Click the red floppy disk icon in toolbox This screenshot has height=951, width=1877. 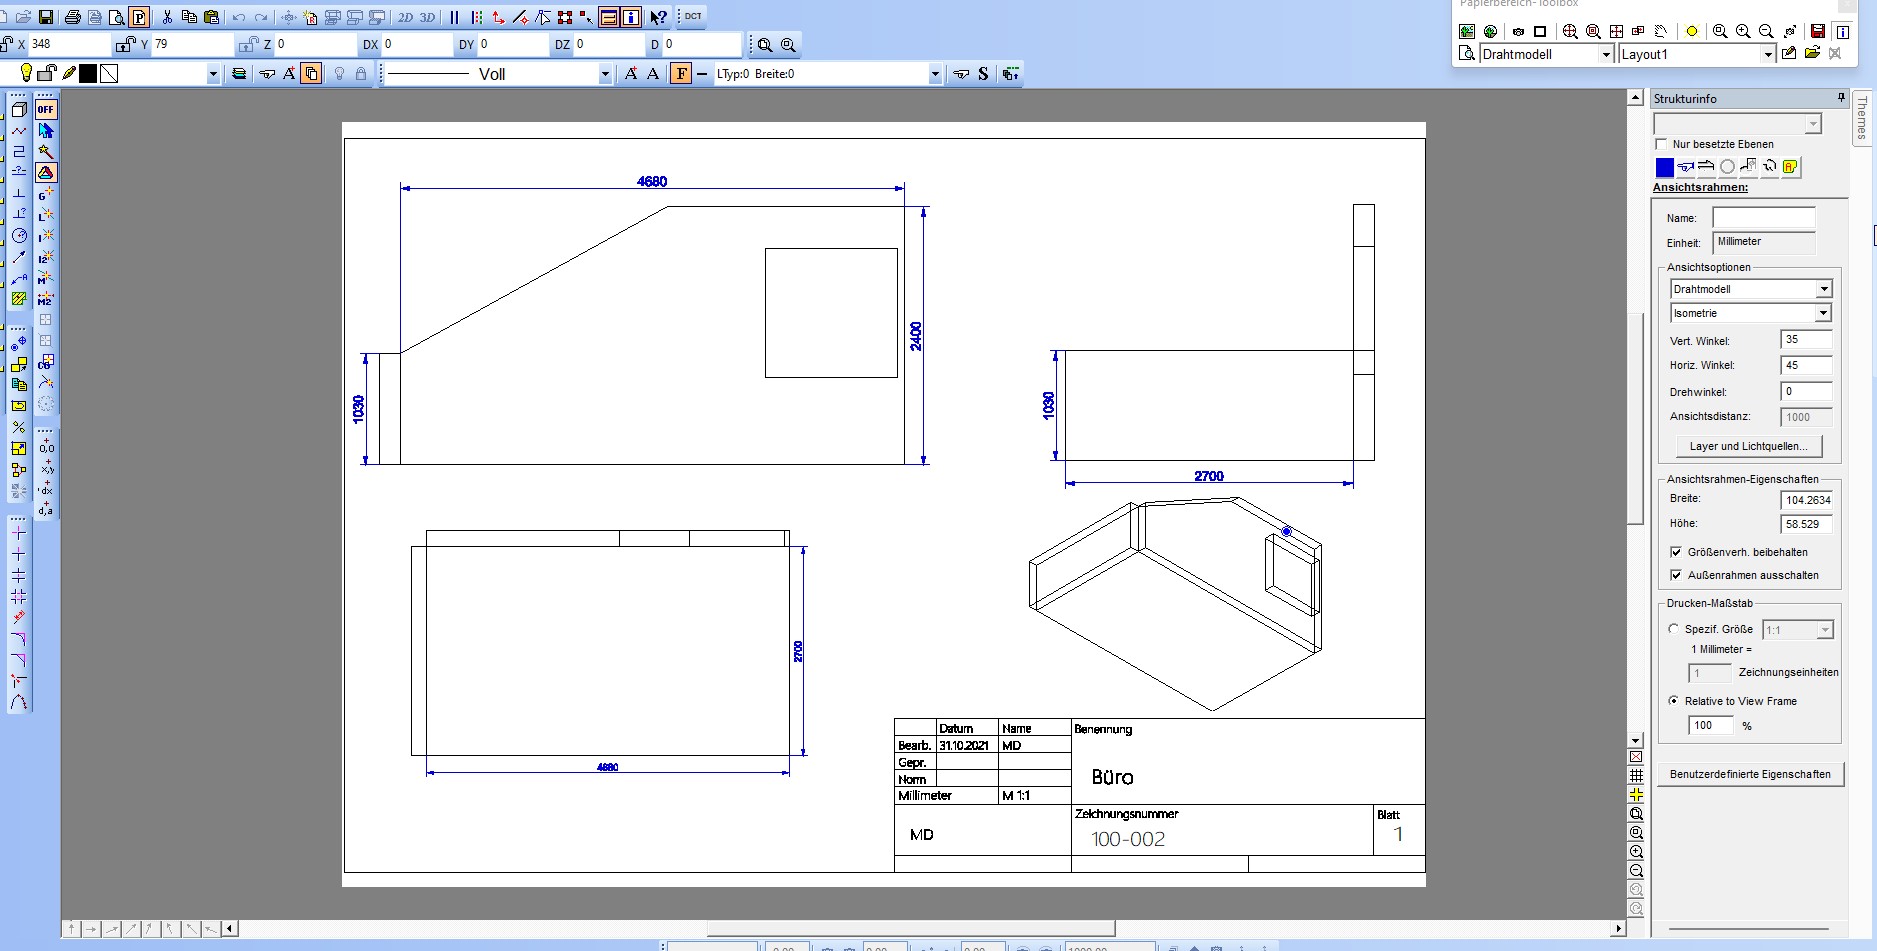click(1818, 31)
